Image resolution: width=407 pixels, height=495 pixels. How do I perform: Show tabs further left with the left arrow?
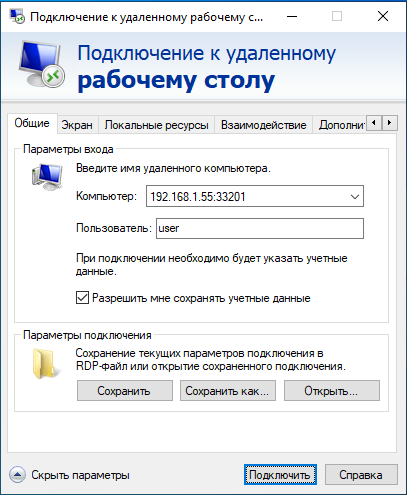(374, 123)
